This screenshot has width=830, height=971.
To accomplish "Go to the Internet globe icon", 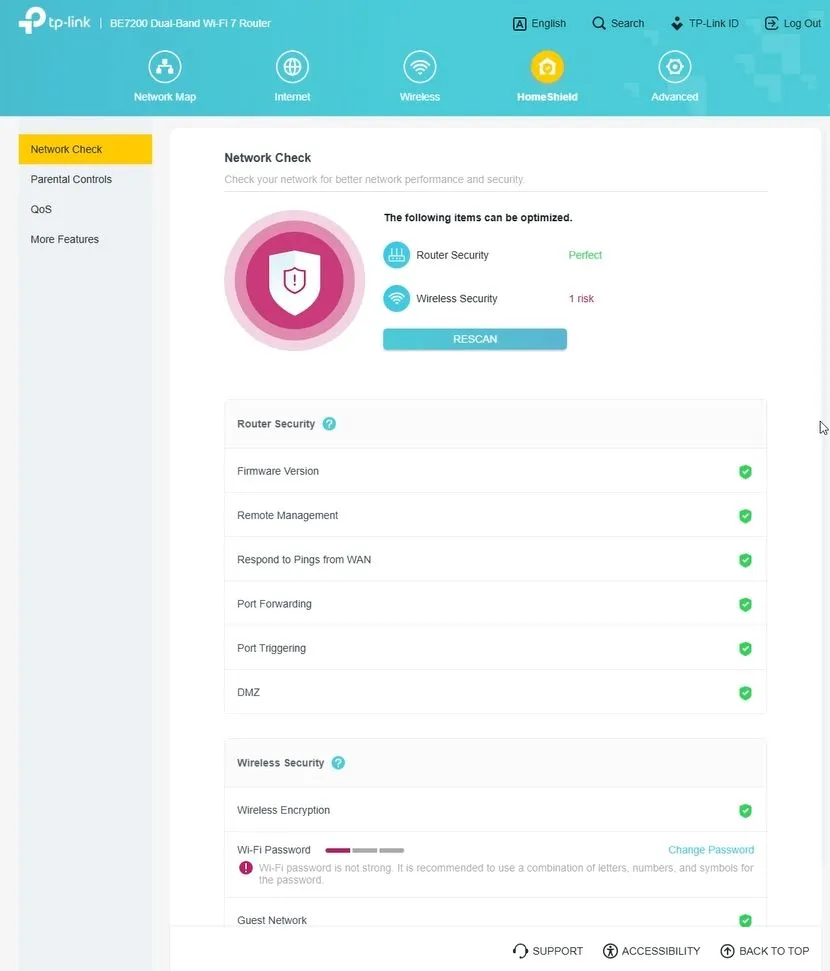I will pyautogui.click(x=292, y=68).
